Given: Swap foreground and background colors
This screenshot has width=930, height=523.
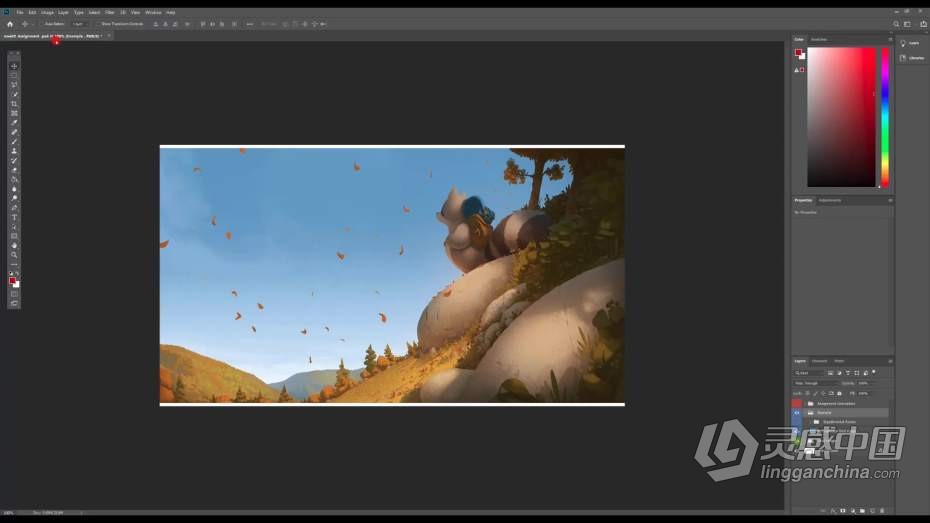Looking at the screenshot, I should click(x=17, y=274).
